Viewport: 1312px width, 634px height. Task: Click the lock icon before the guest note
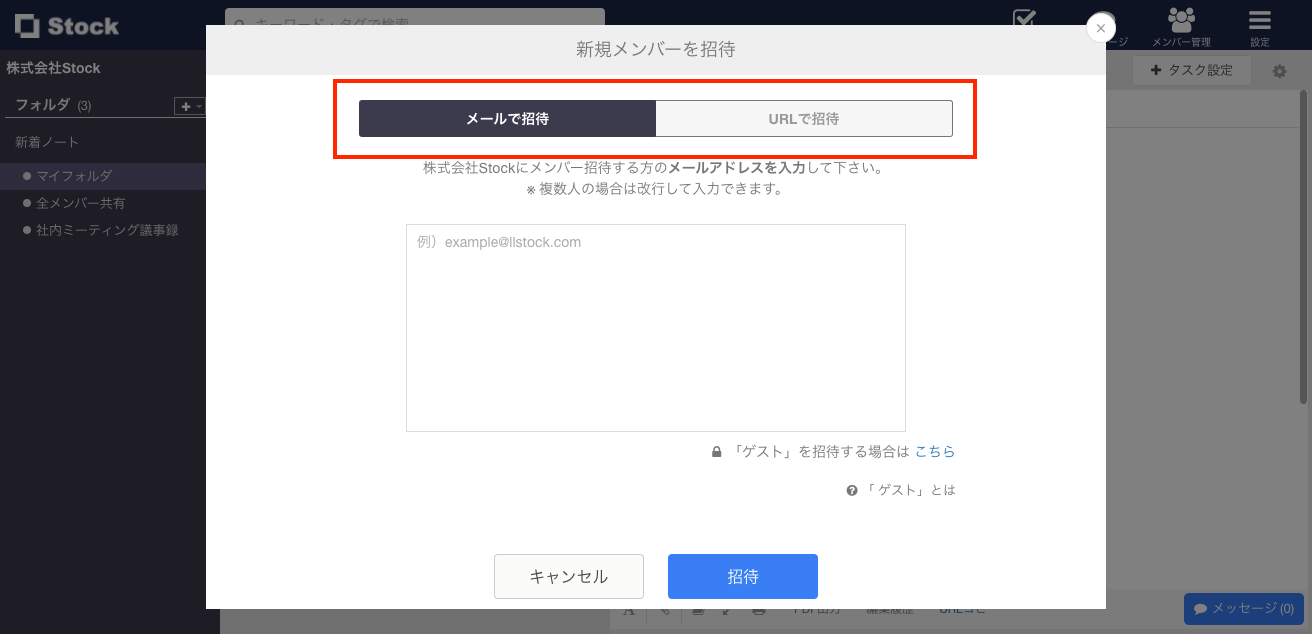click(716, 451)
